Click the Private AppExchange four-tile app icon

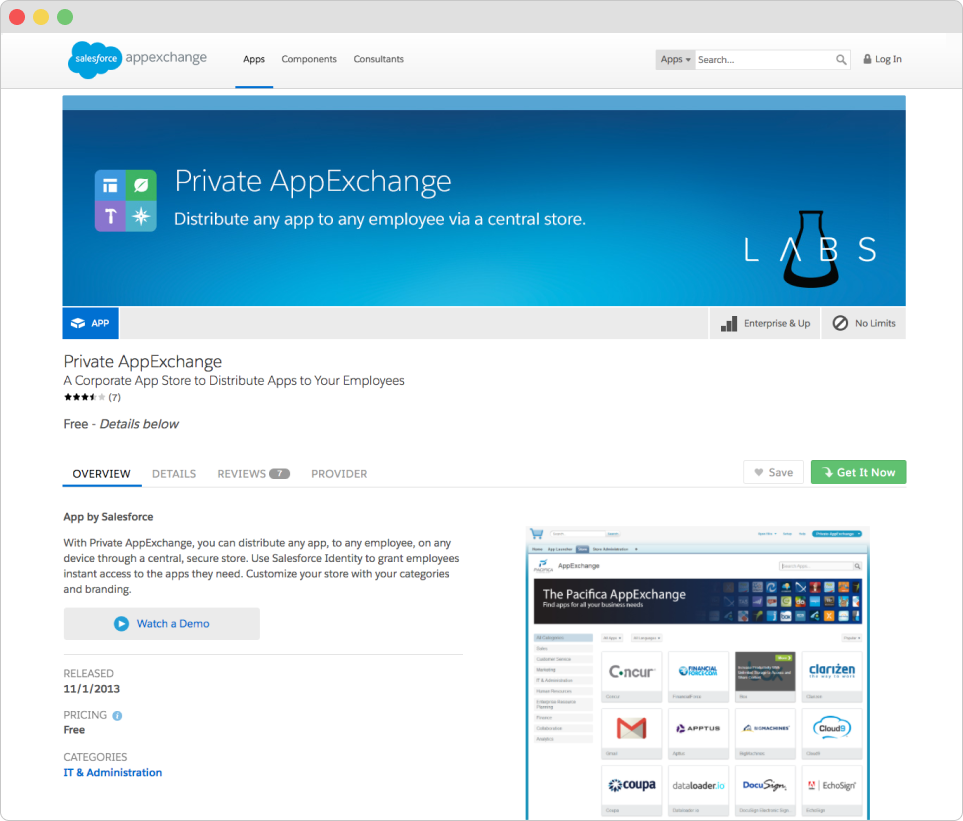(x=126, y=201)
